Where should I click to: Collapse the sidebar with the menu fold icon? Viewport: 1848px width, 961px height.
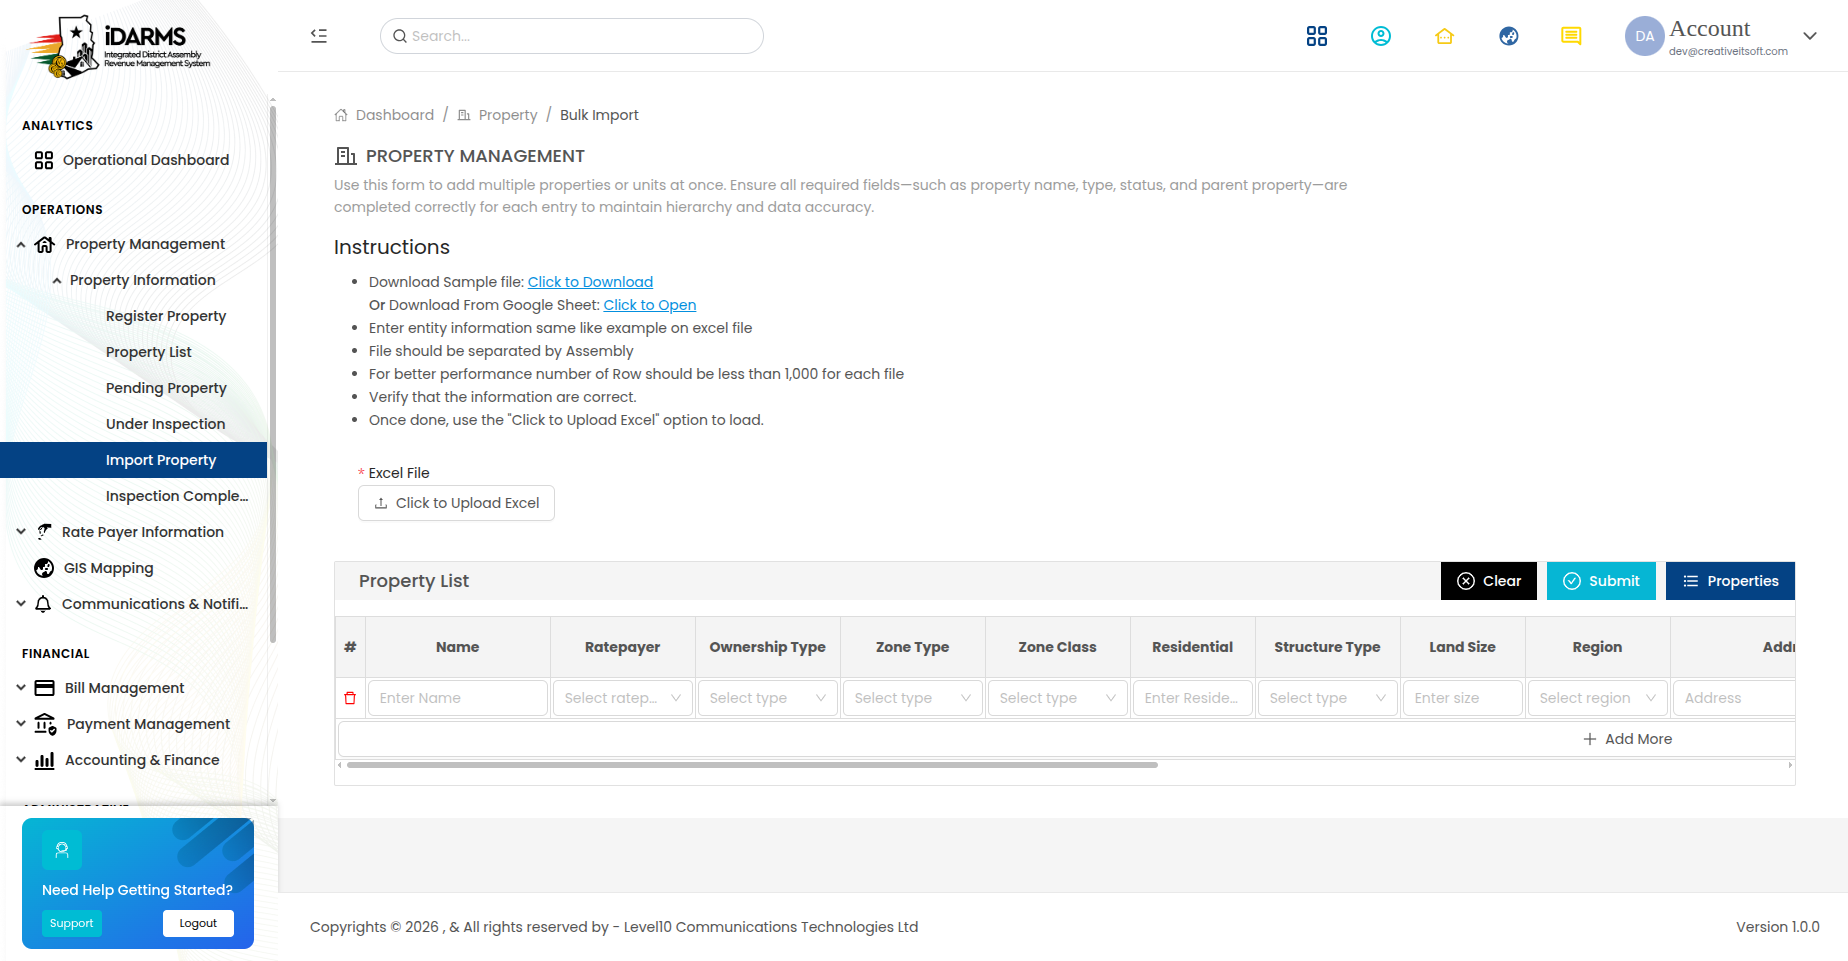pyautogui.click(x=319, y=36)
